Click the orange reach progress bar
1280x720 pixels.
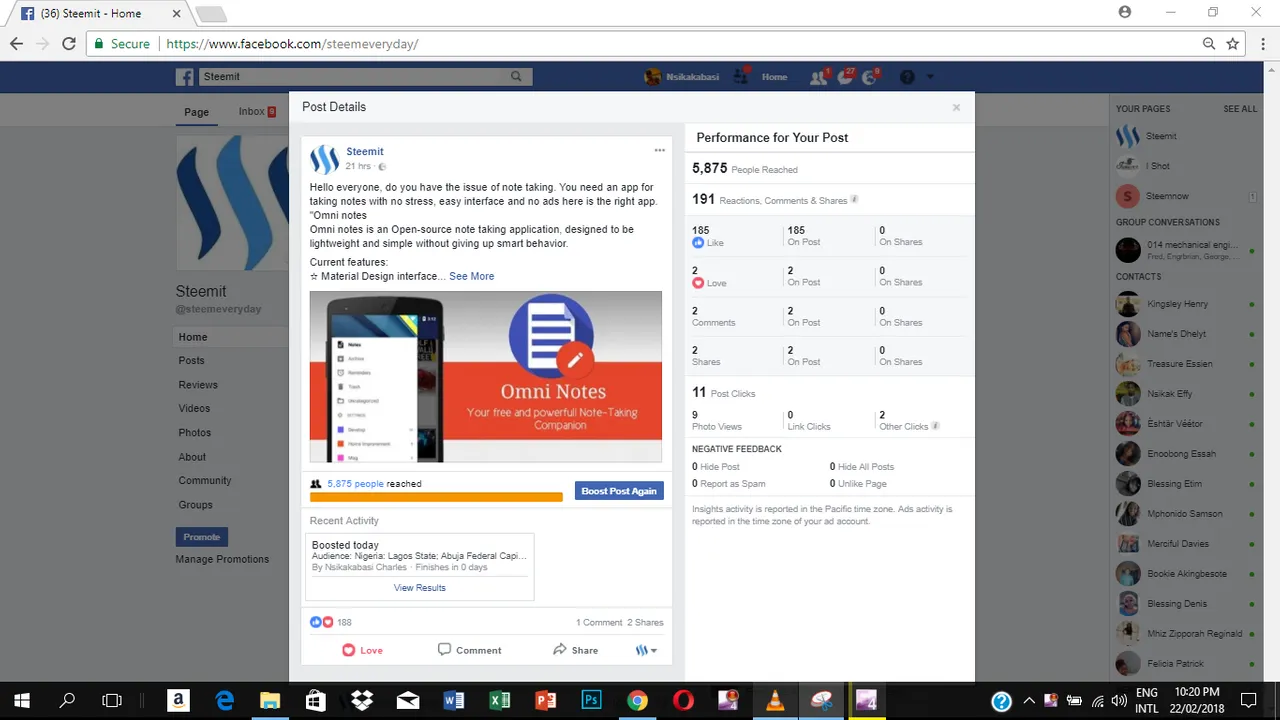point(436,496)
